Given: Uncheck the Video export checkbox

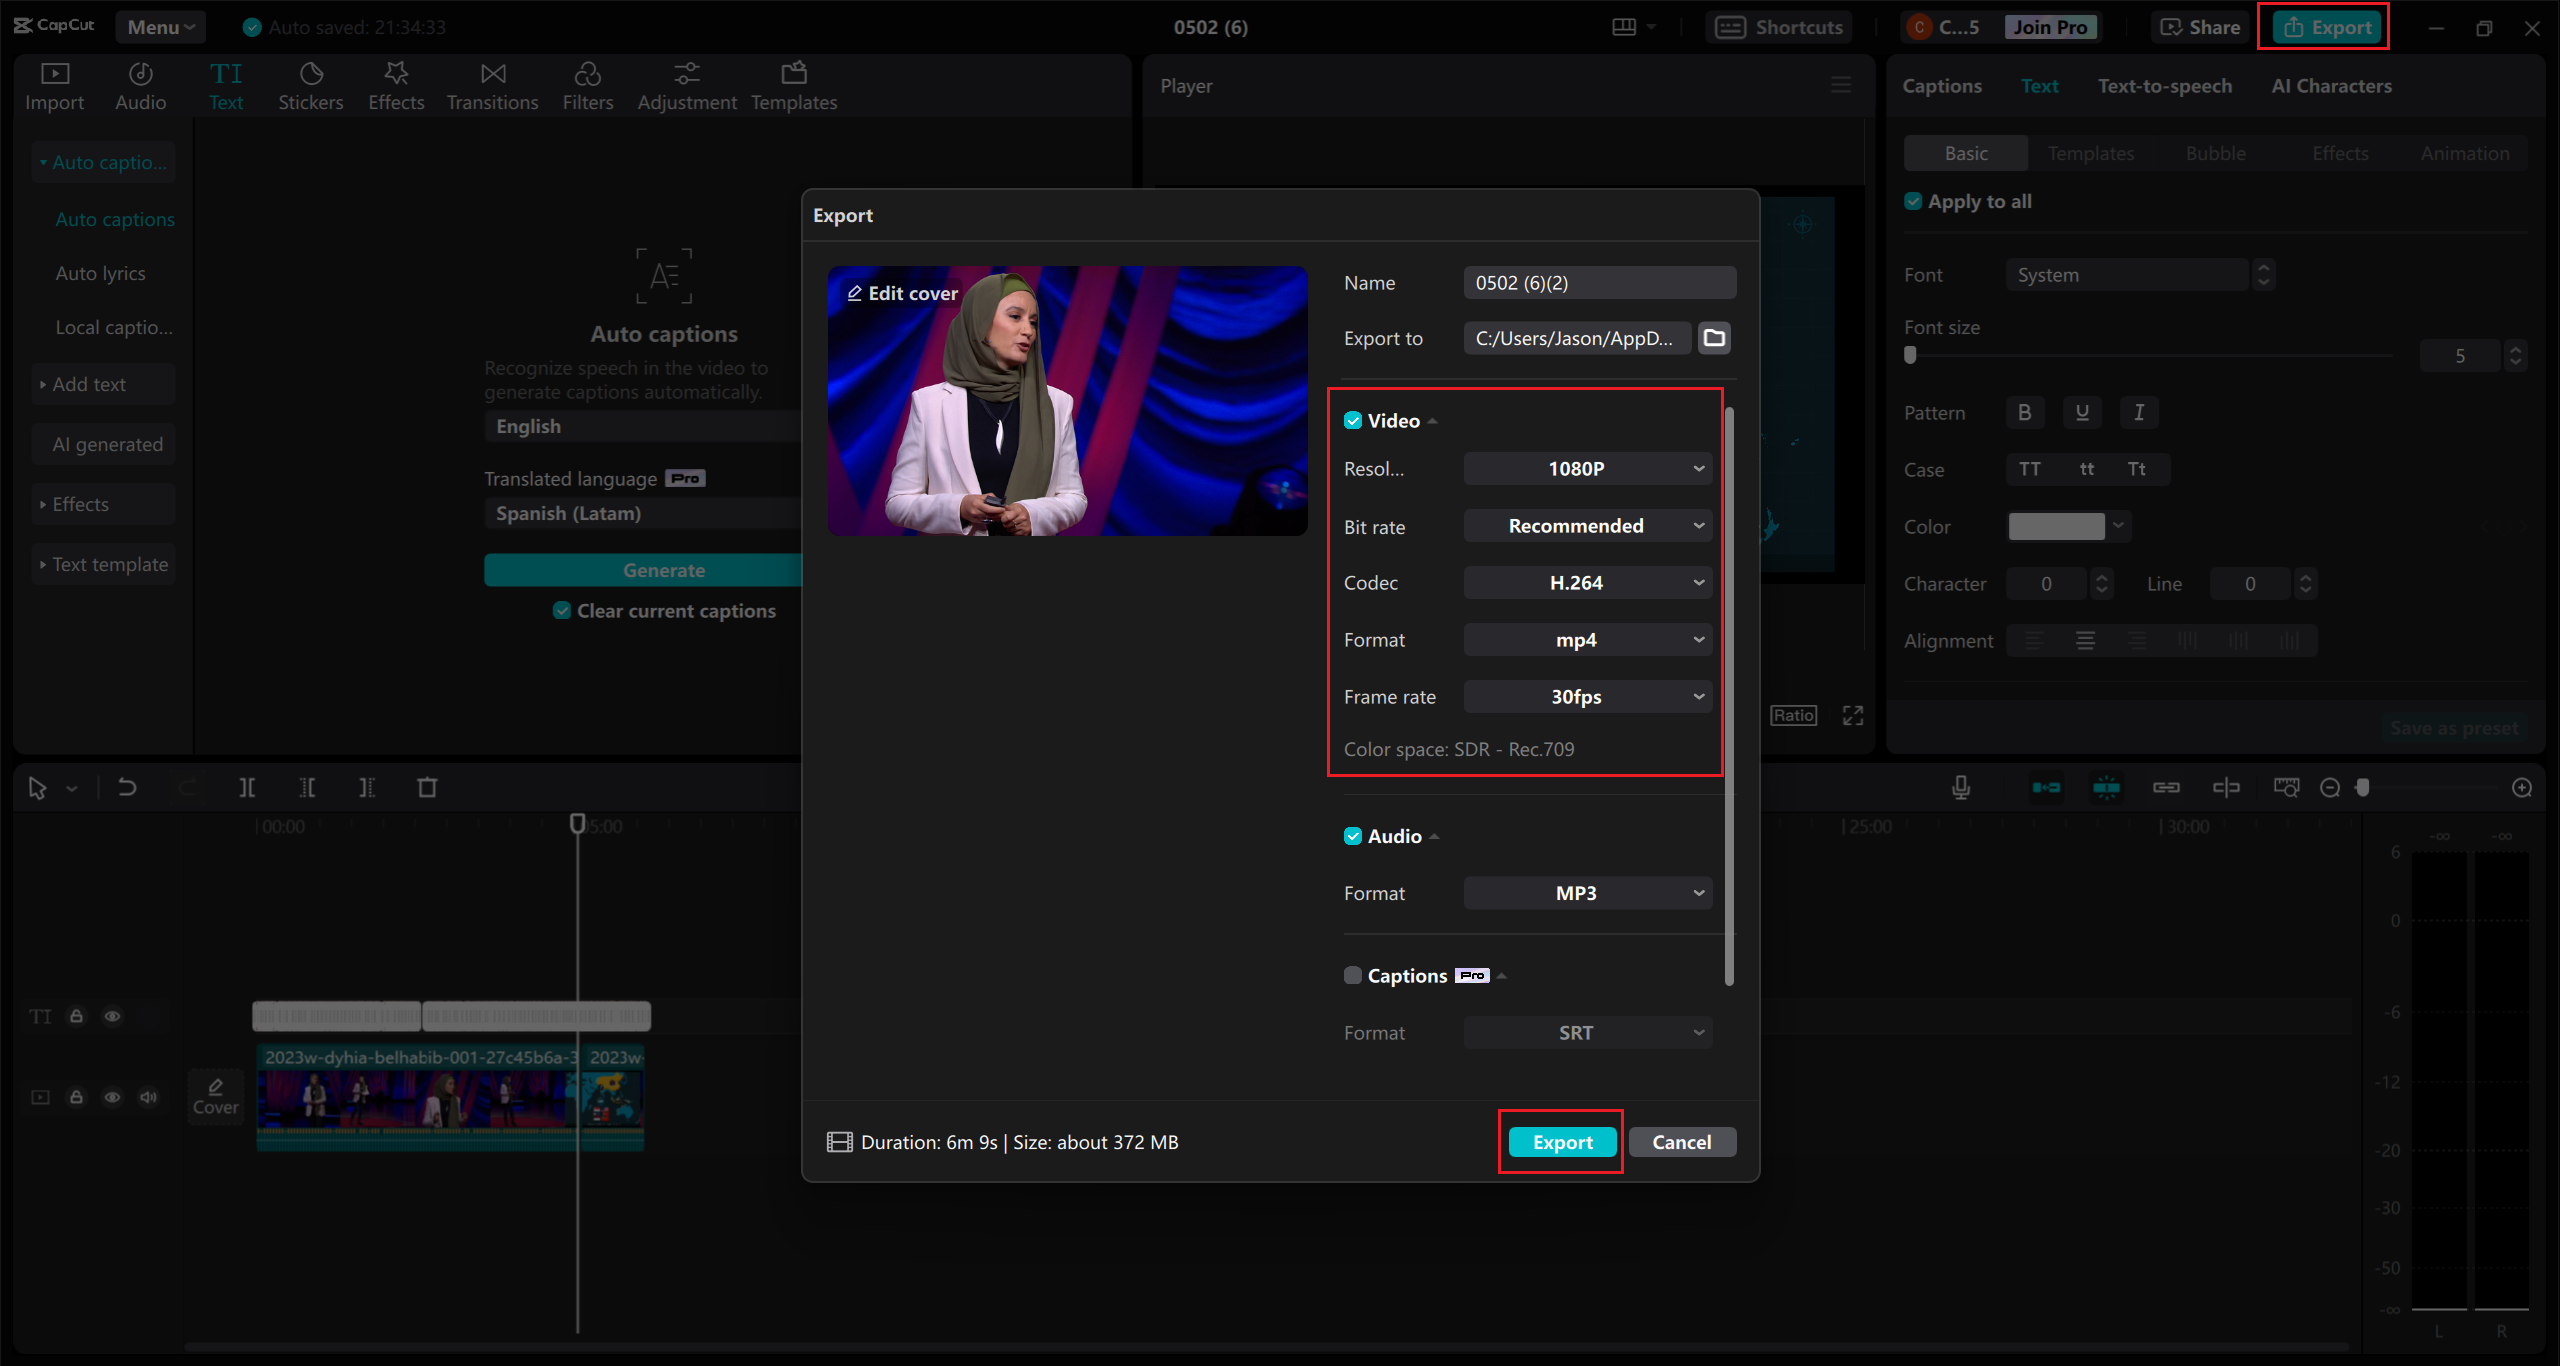Looking at the screenshot, I should (x=1353, y=421).
